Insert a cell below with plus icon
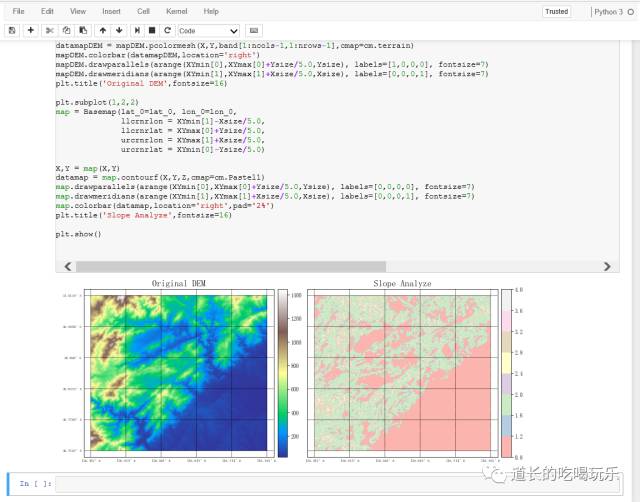 pos(31,31)
